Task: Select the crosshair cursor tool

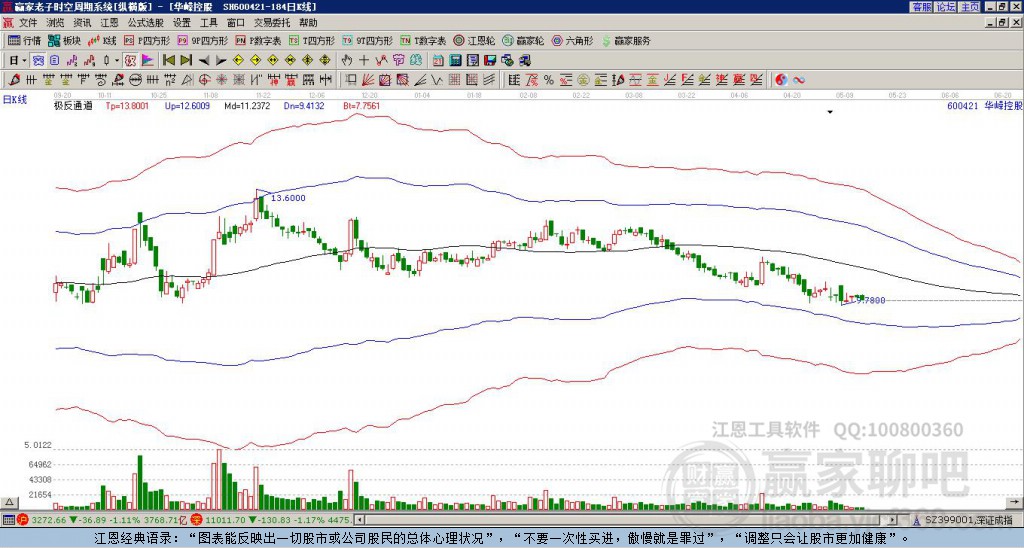Action: click(364, 60)
